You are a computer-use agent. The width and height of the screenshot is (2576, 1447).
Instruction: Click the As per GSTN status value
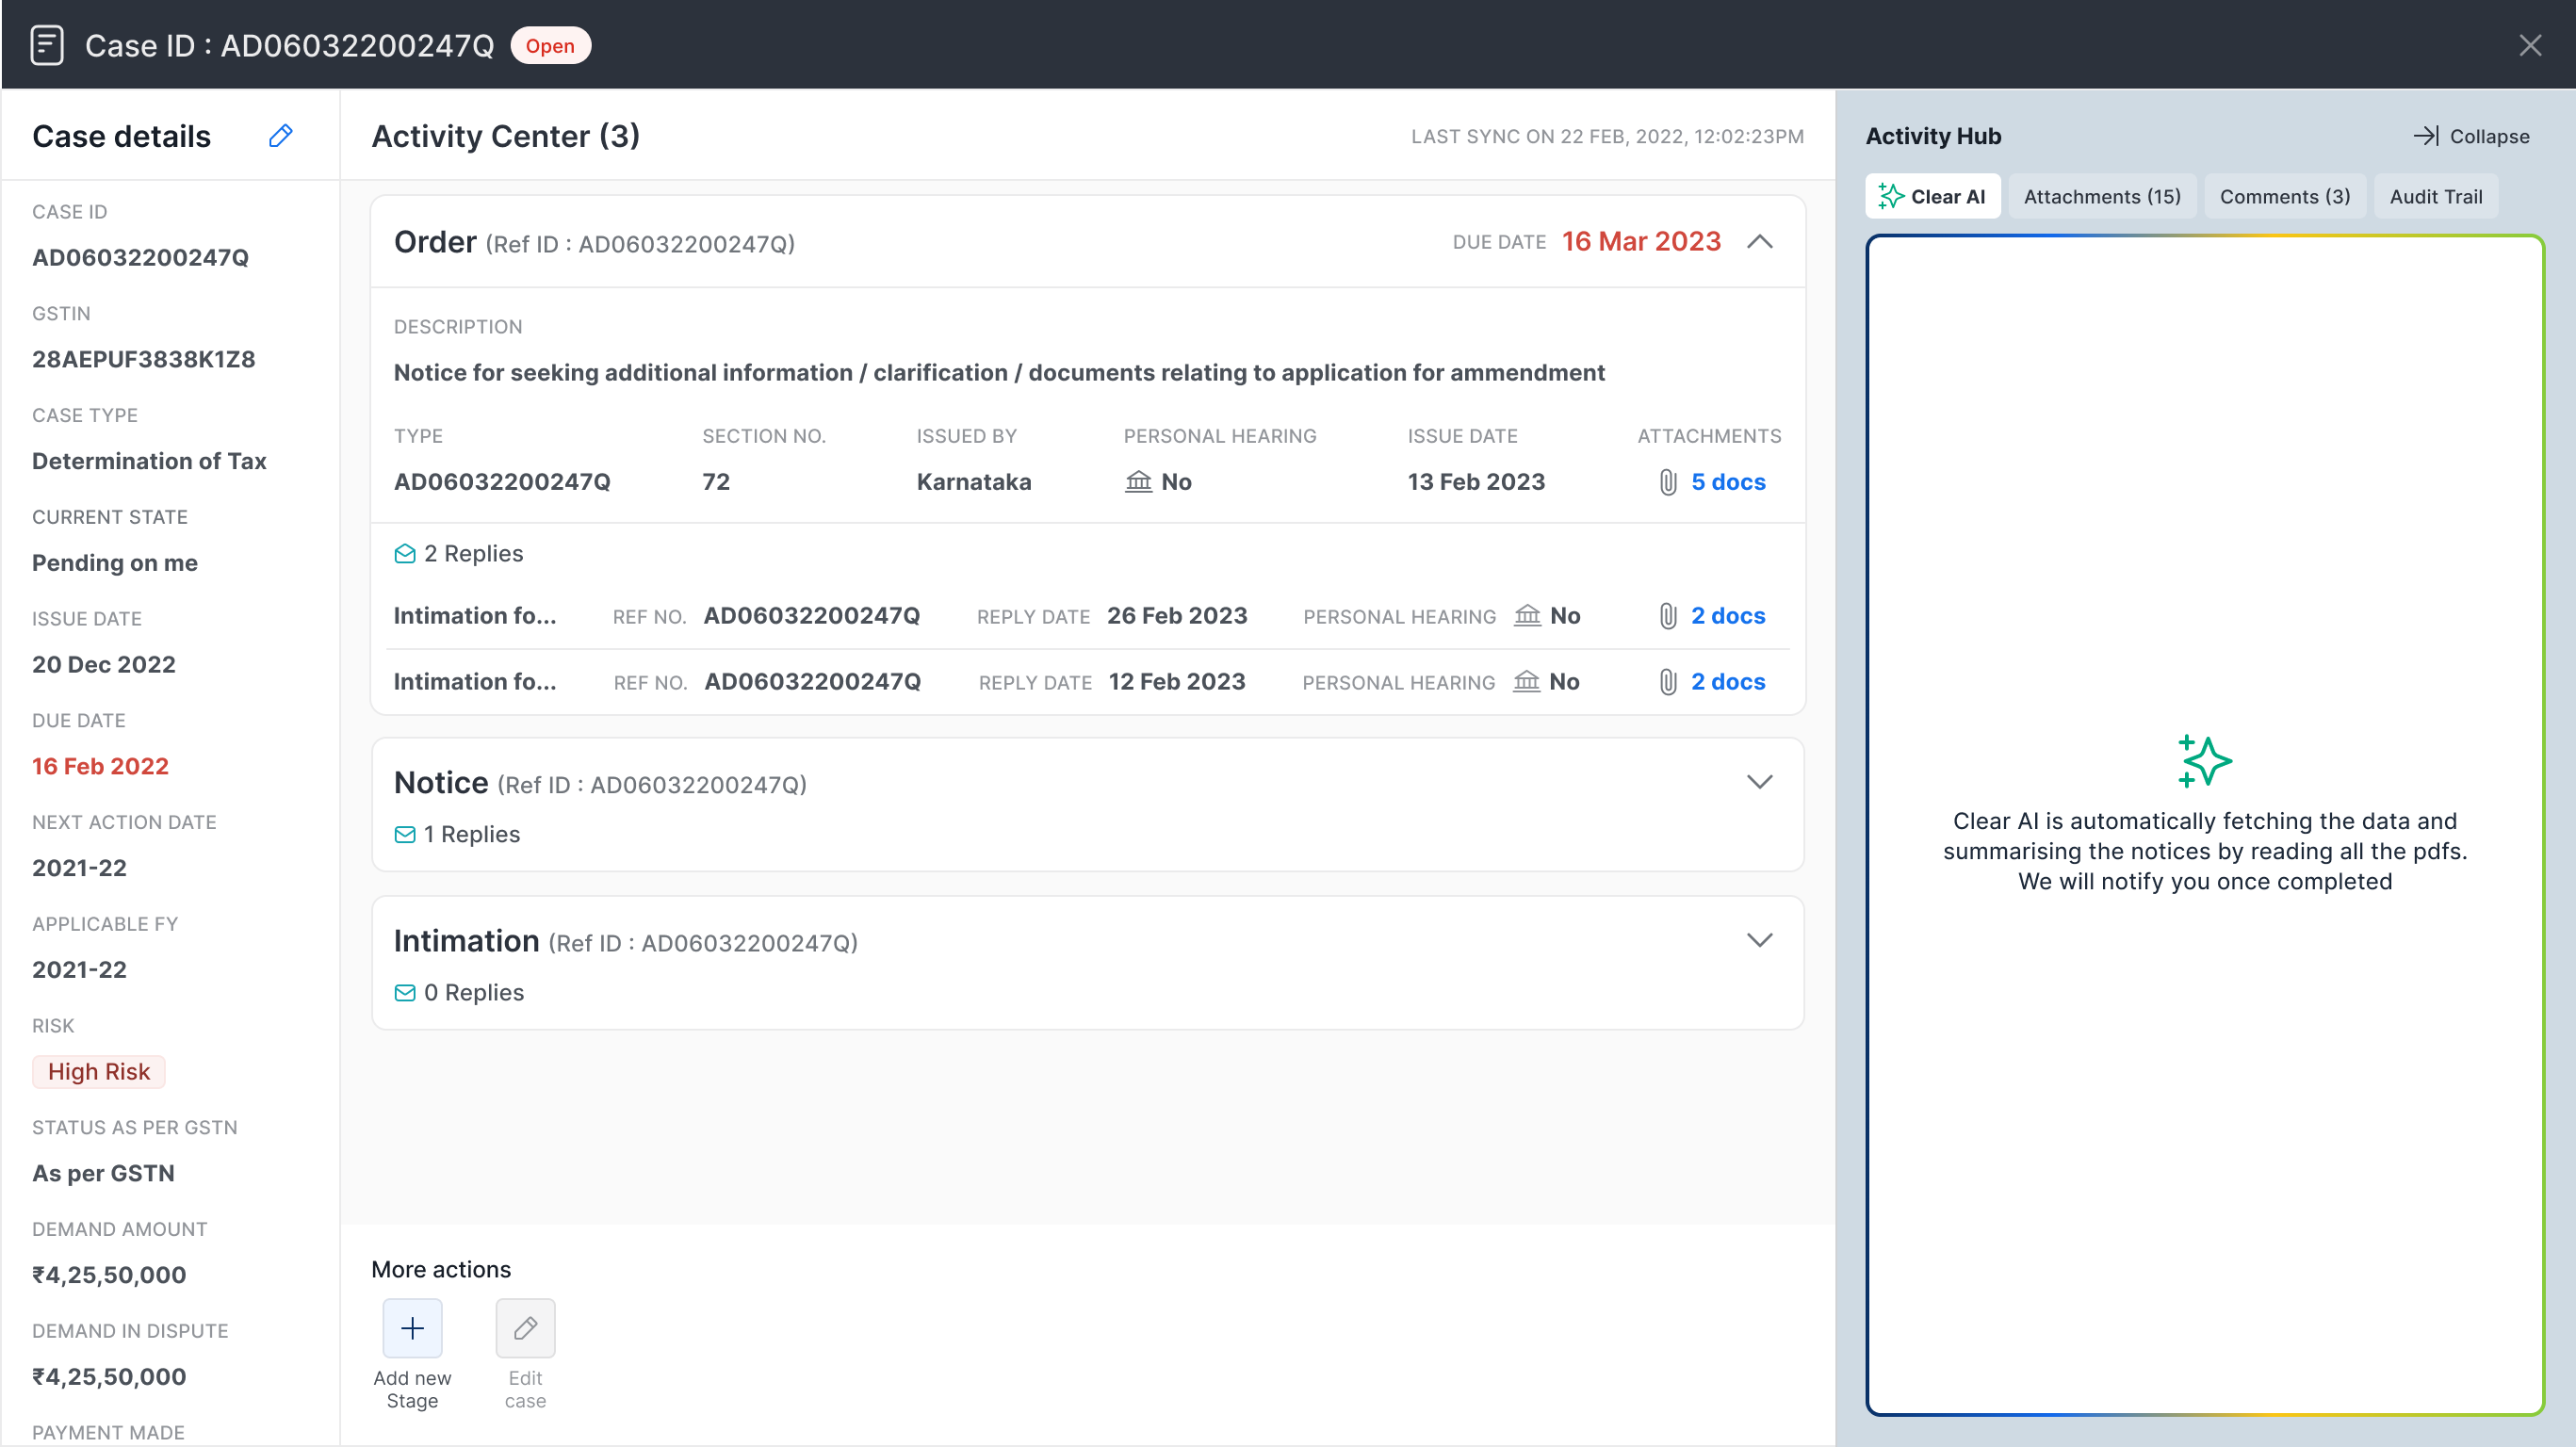tap(103, 1173)
